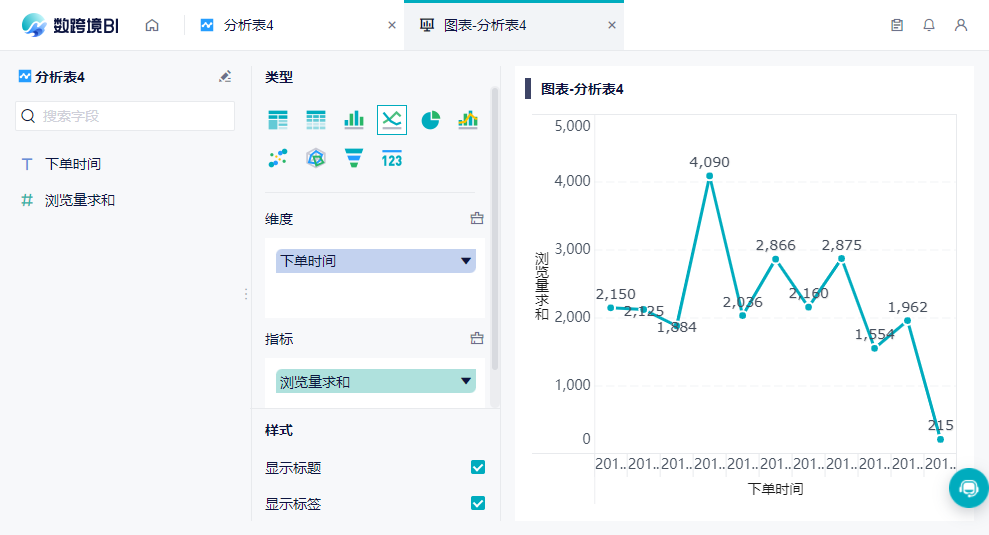Switch to the 分析表4 tab
The width and height of the screenshot is (989, 535).
coord(249,25)
